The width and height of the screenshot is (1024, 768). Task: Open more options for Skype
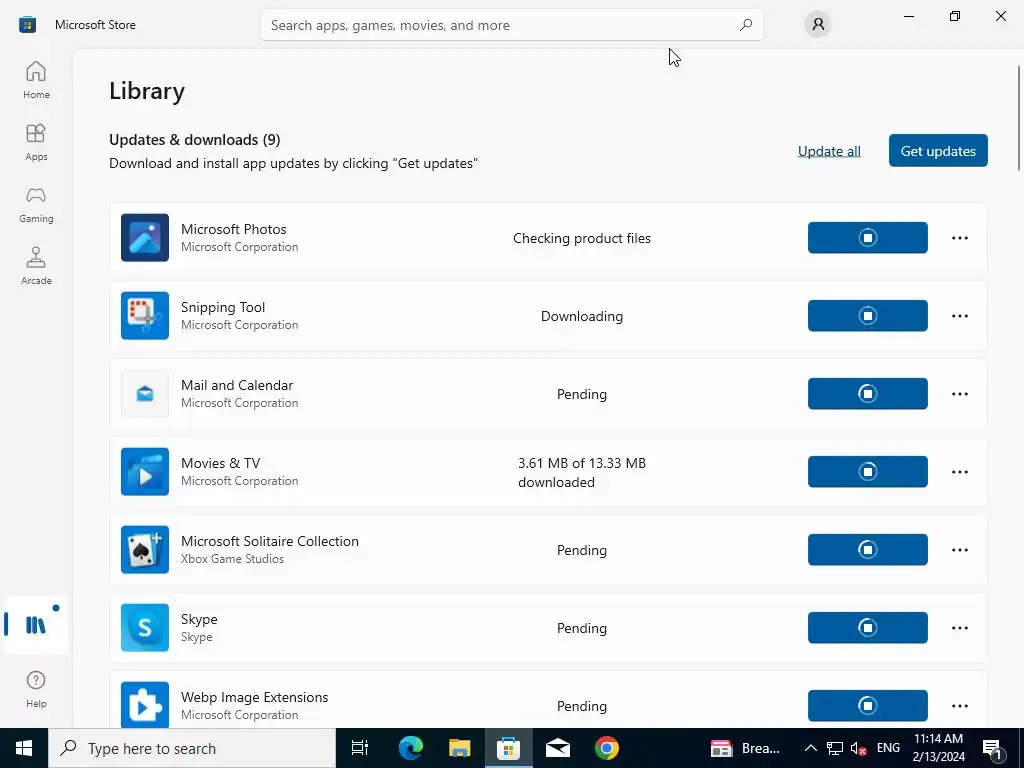(x=959, y=628)
